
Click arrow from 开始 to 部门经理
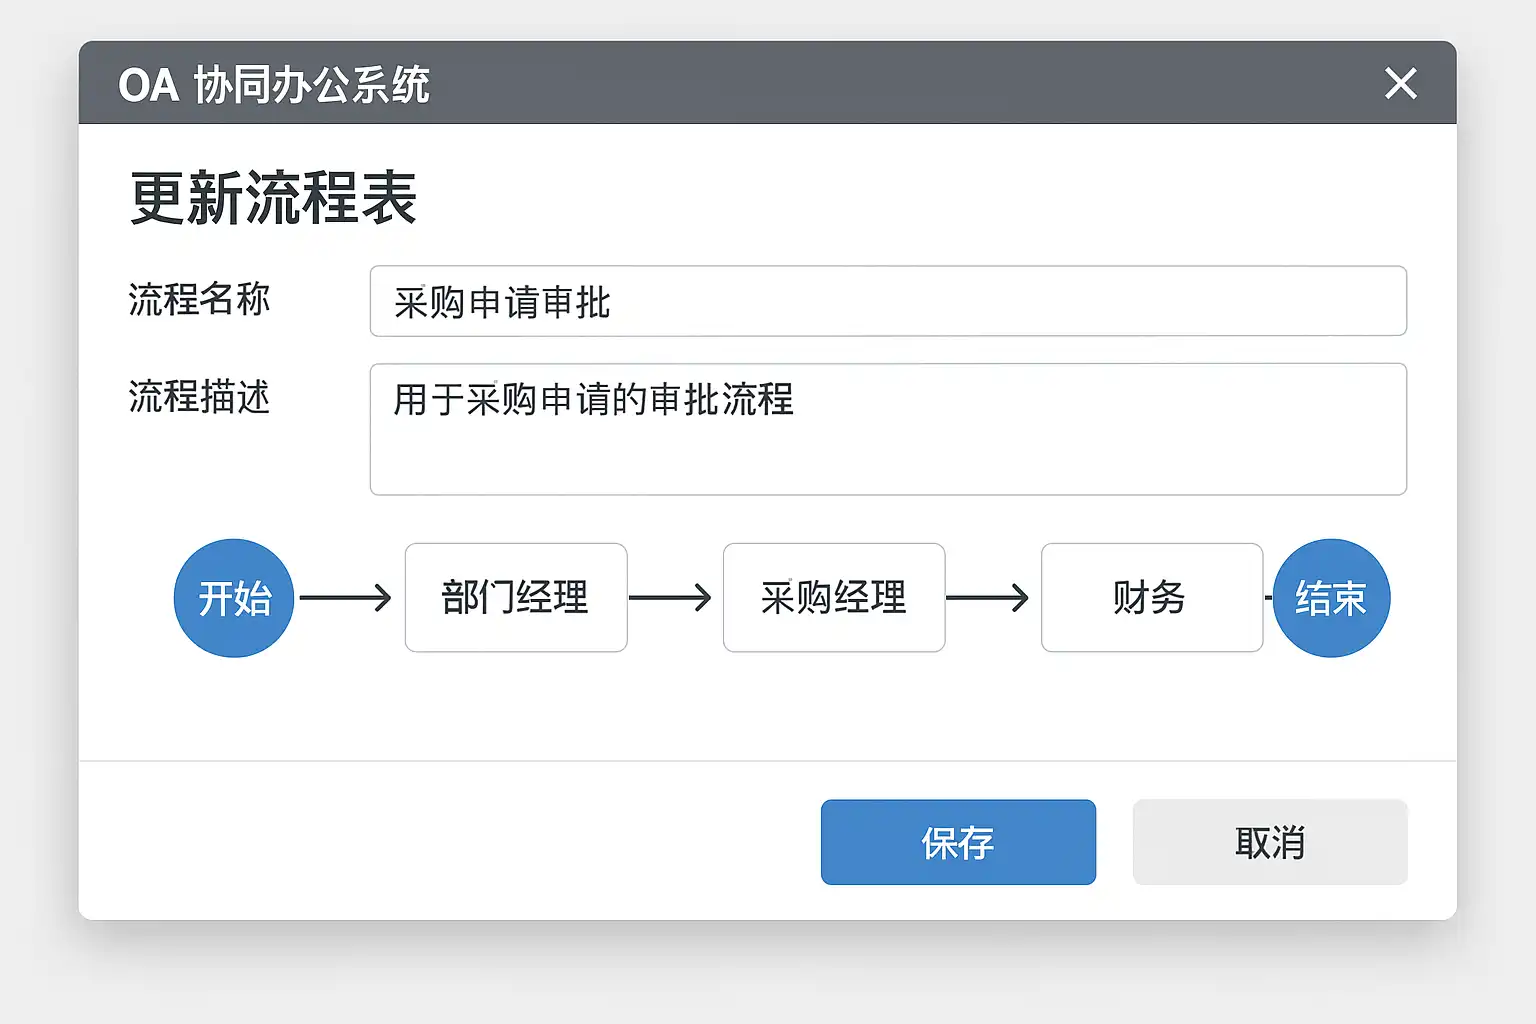[345, 598]
